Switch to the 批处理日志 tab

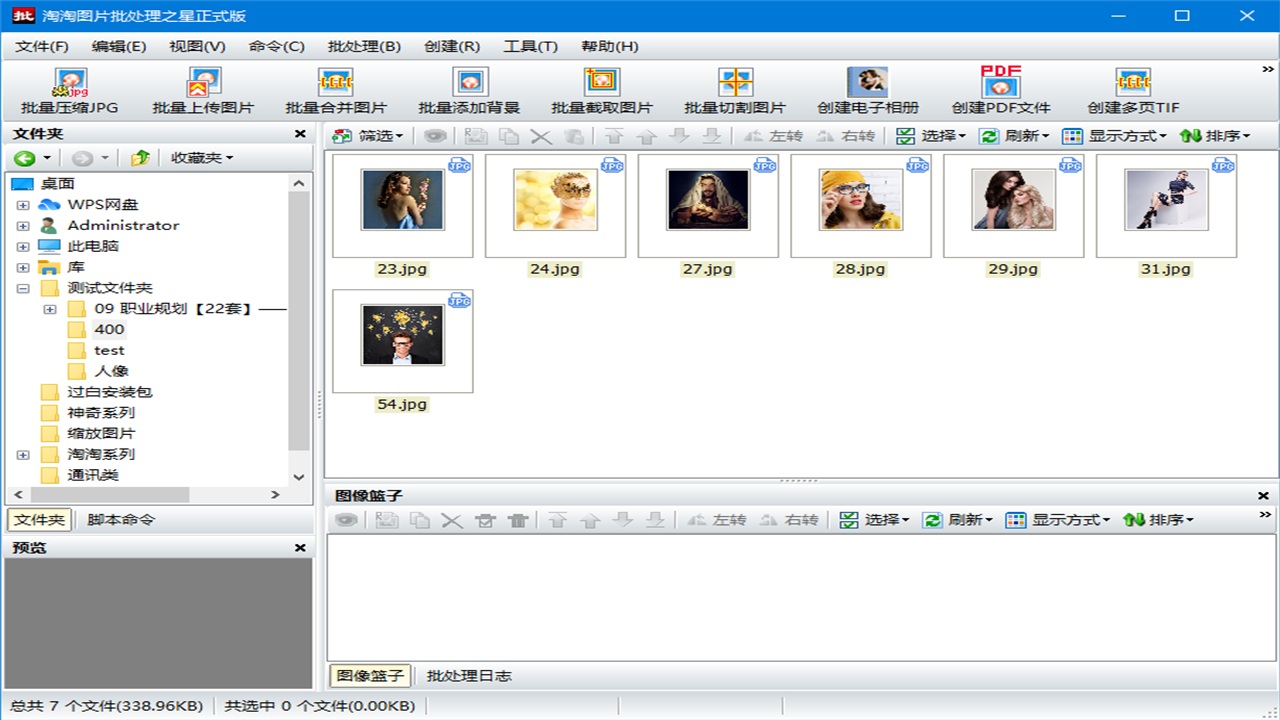pos(469,676)
